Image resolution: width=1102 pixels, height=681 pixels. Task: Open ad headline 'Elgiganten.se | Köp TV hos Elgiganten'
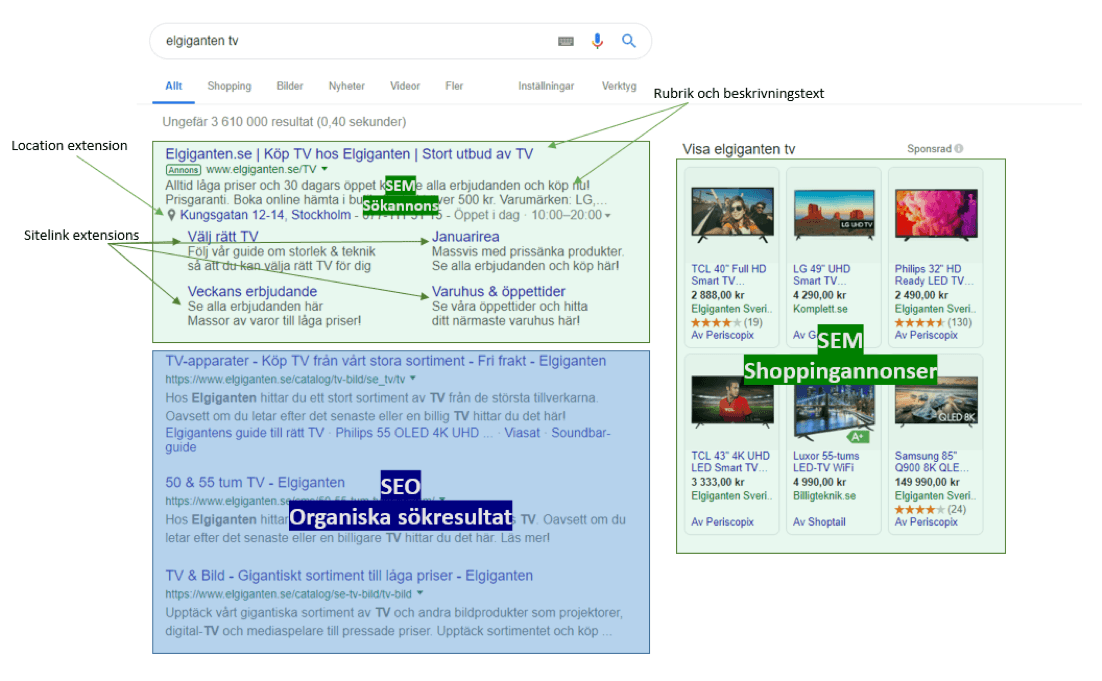(x=349, y=154)
